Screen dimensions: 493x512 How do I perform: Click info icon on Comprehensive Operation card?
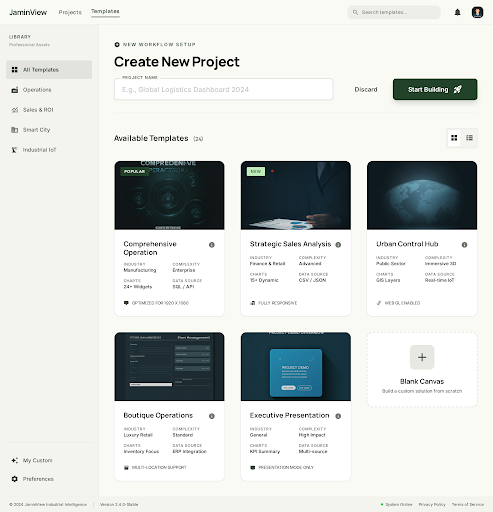click(212, 245)
